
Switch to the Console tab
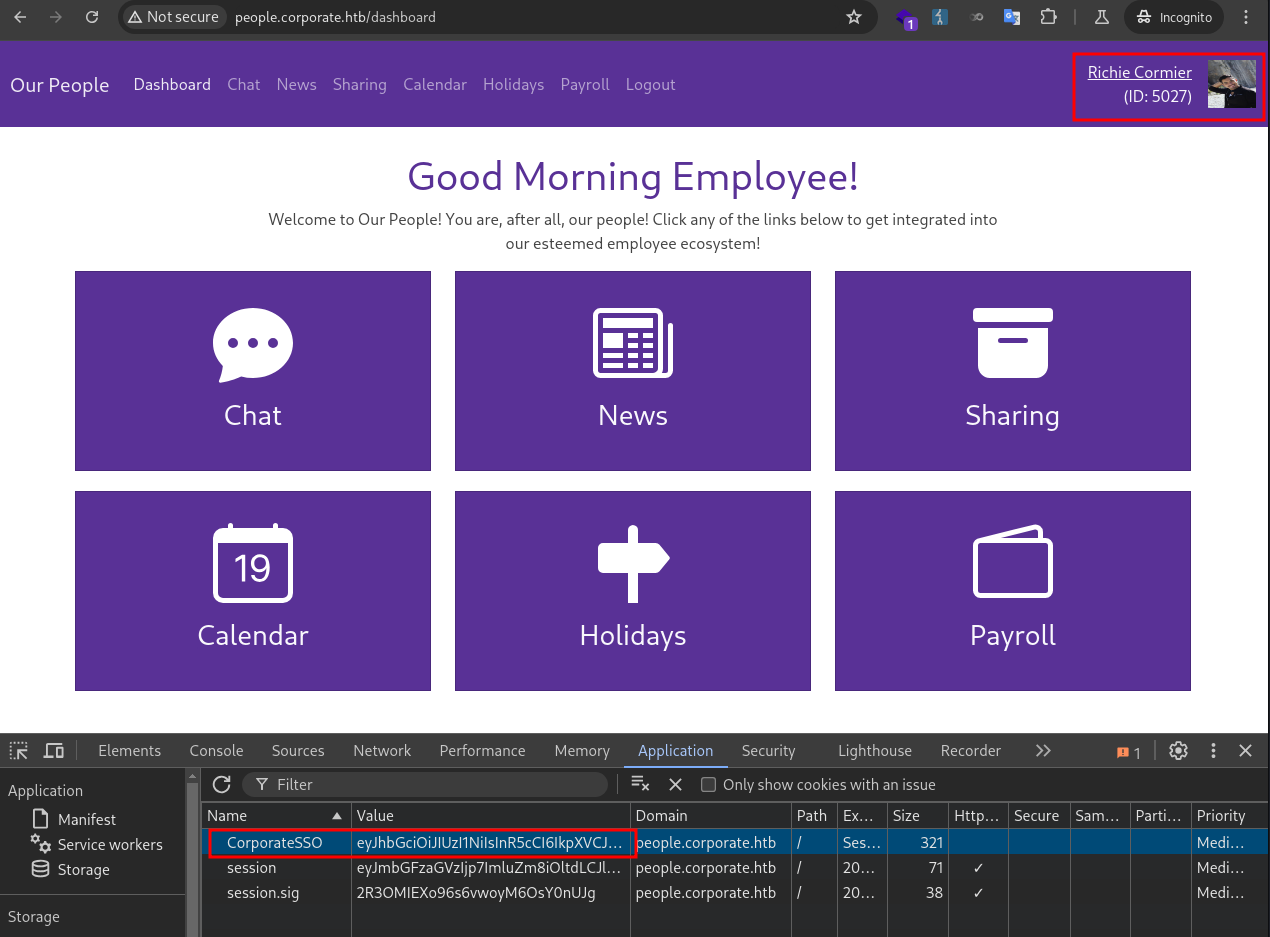(216, 751)
